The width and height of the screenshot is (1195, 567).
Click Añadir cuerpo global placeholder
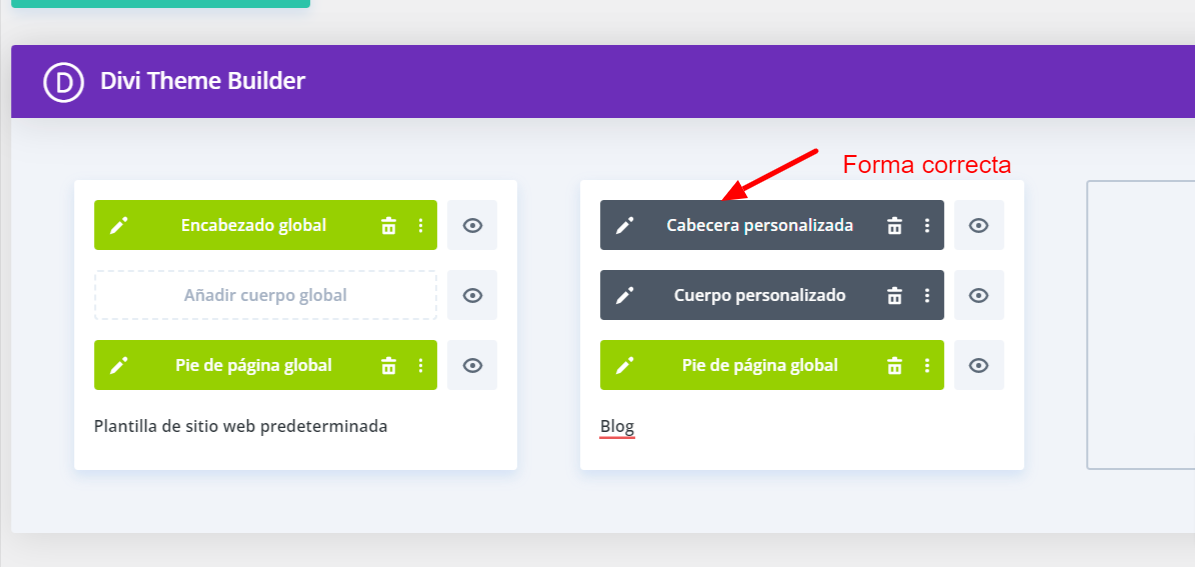pyautogui.click(x=265, y=295)
